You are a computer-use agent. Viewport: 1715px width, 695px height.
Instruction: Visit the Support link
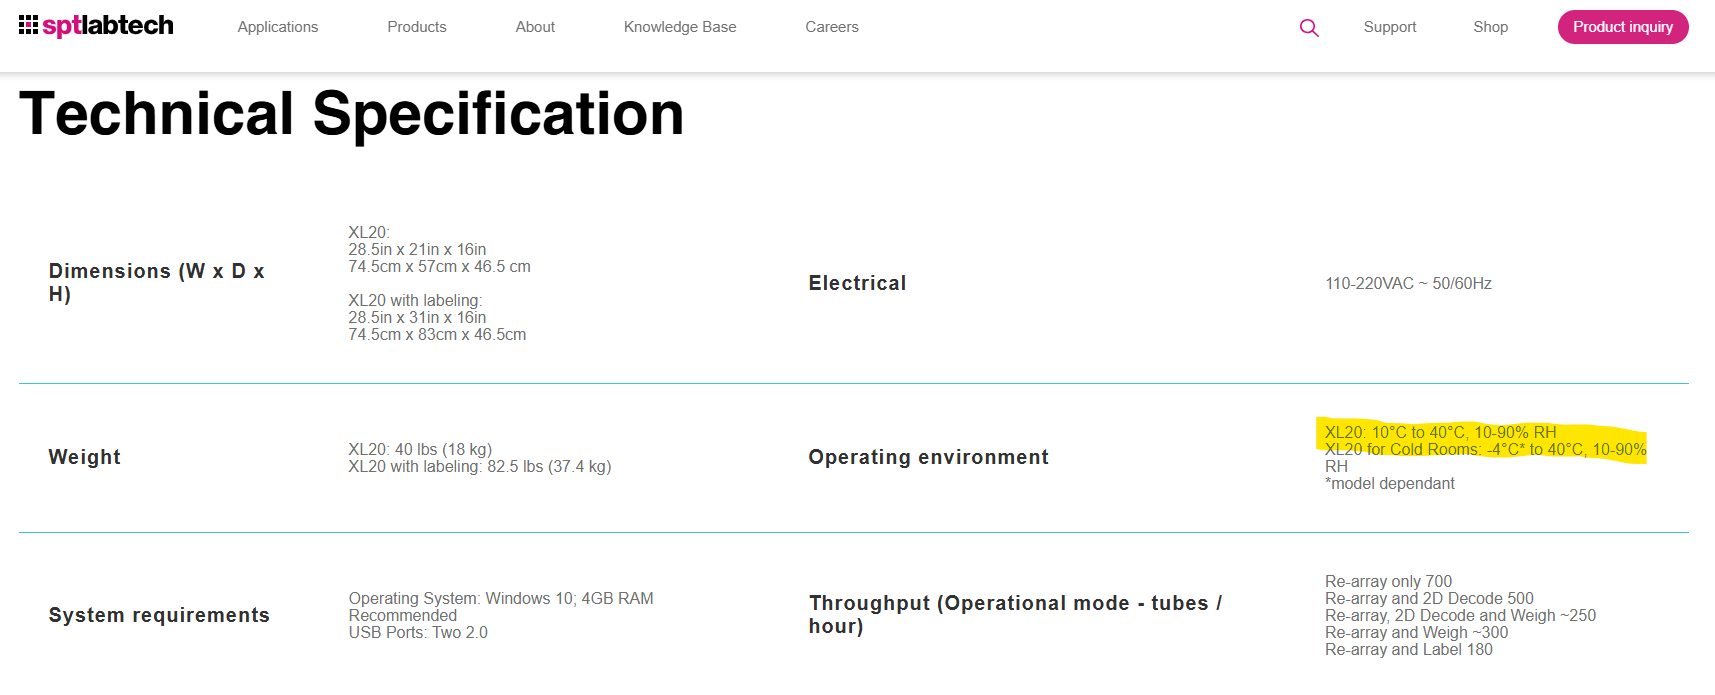(x=1390, y=27)
